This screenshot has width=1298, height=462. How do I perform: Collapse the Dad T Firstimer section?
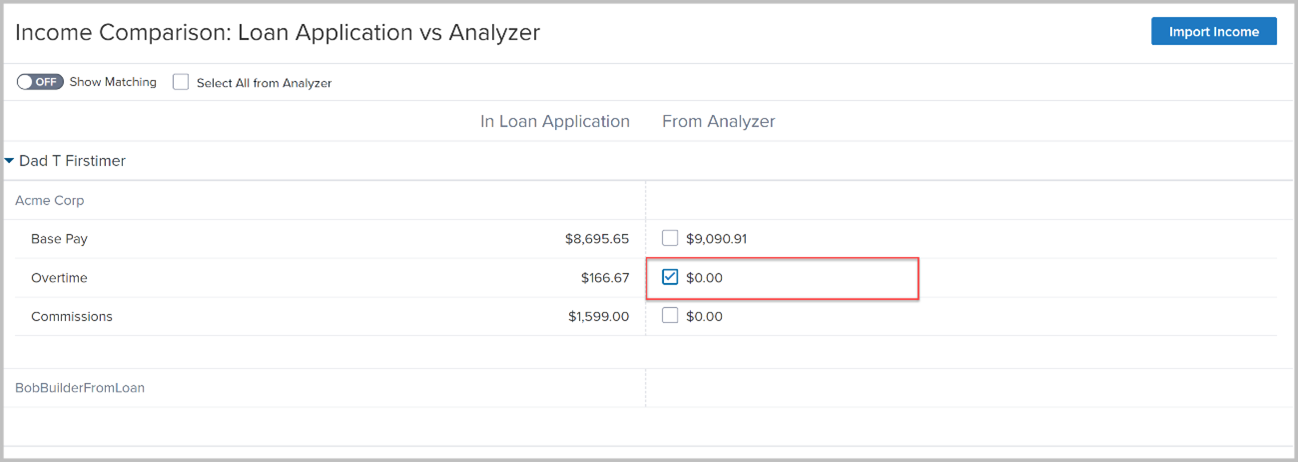pyautogui.click(x=10, y=160)
